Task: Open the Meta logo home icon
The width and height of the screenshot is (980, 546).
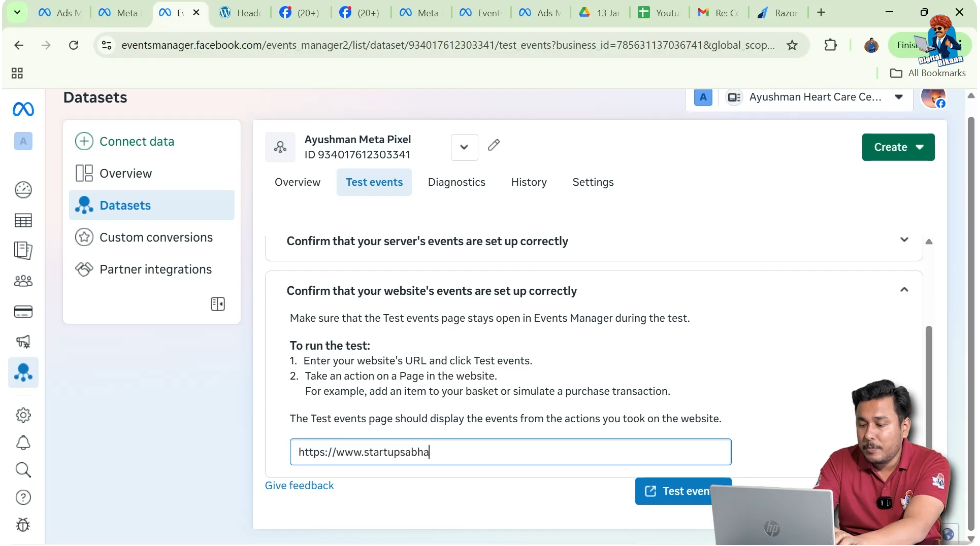Action: point(23,109)
